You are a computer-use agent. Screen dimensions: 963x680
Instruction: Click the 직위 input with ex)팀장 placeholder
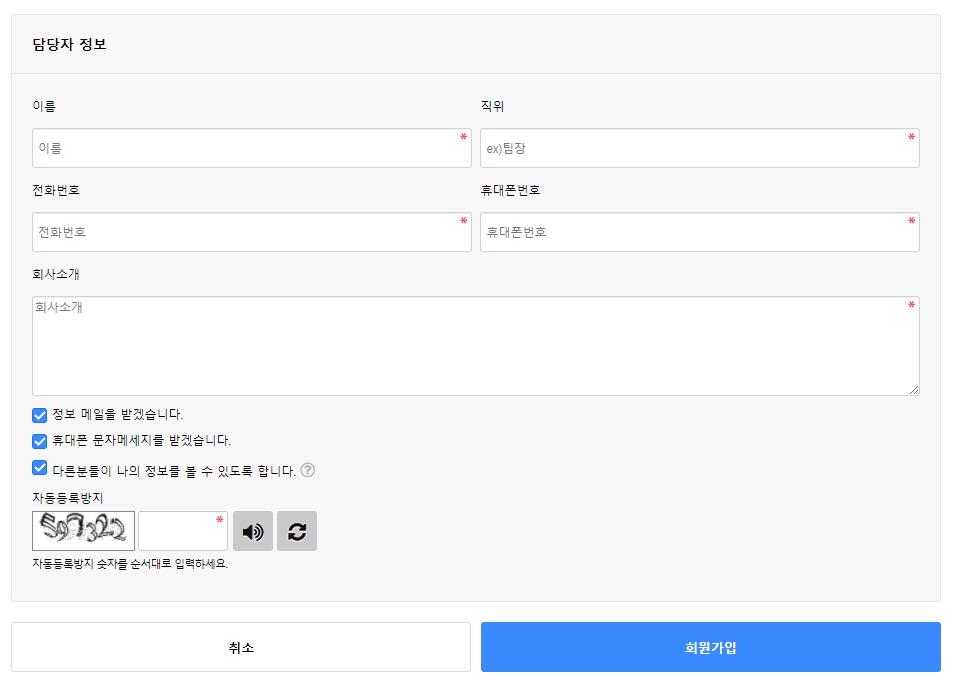(699, 148)
